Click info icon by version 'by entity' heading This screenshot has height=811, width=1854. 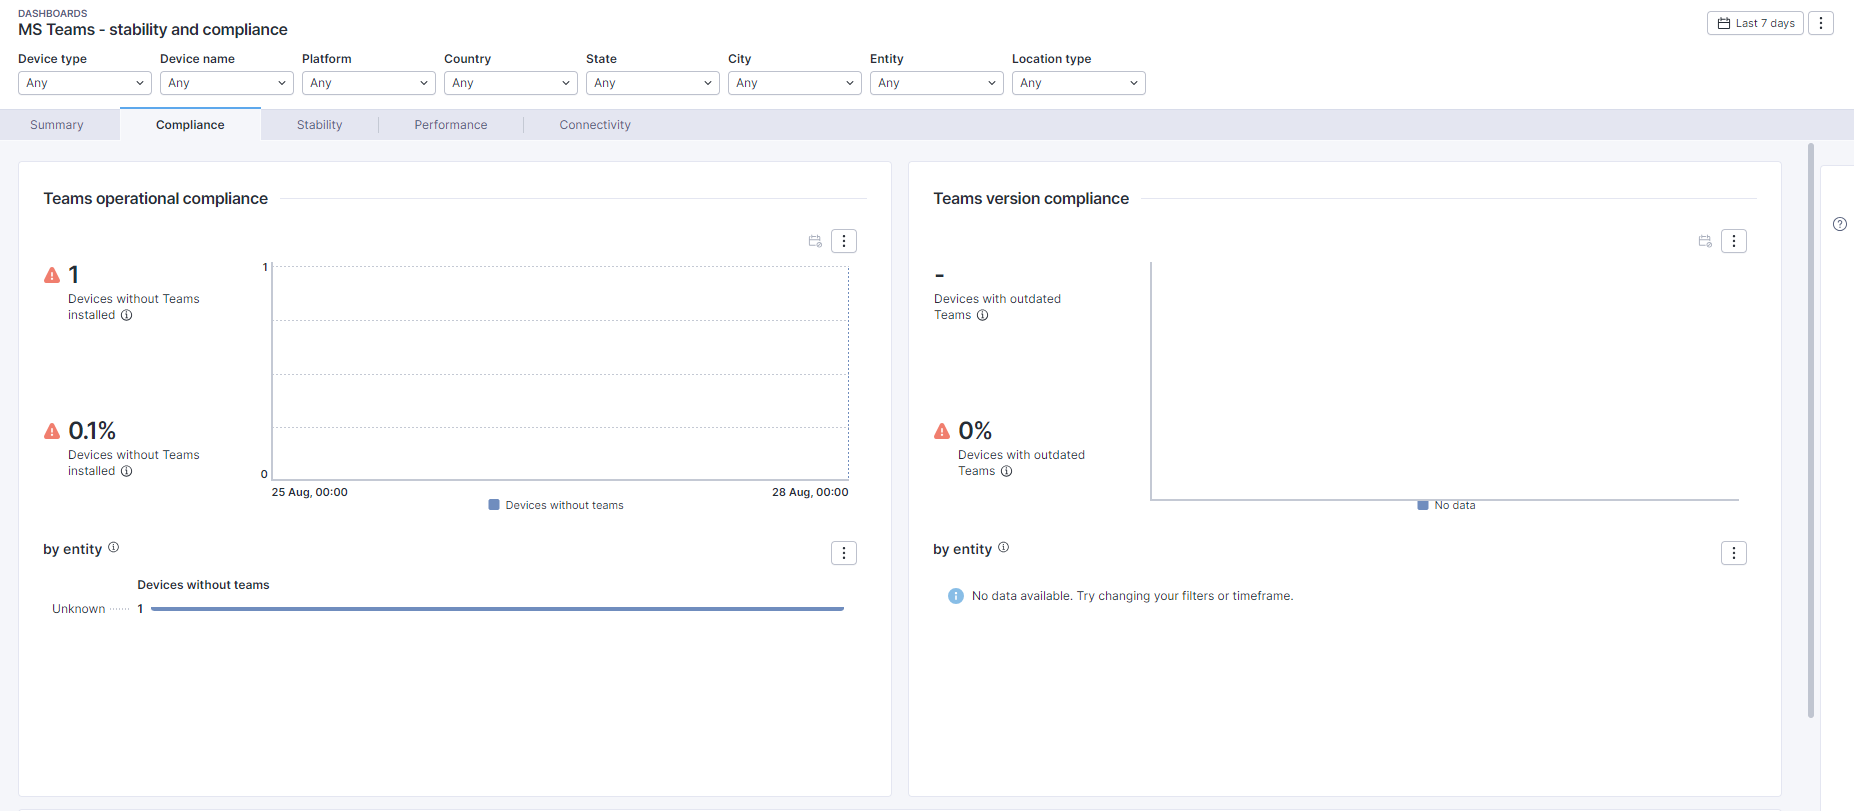pos(1004,547)
